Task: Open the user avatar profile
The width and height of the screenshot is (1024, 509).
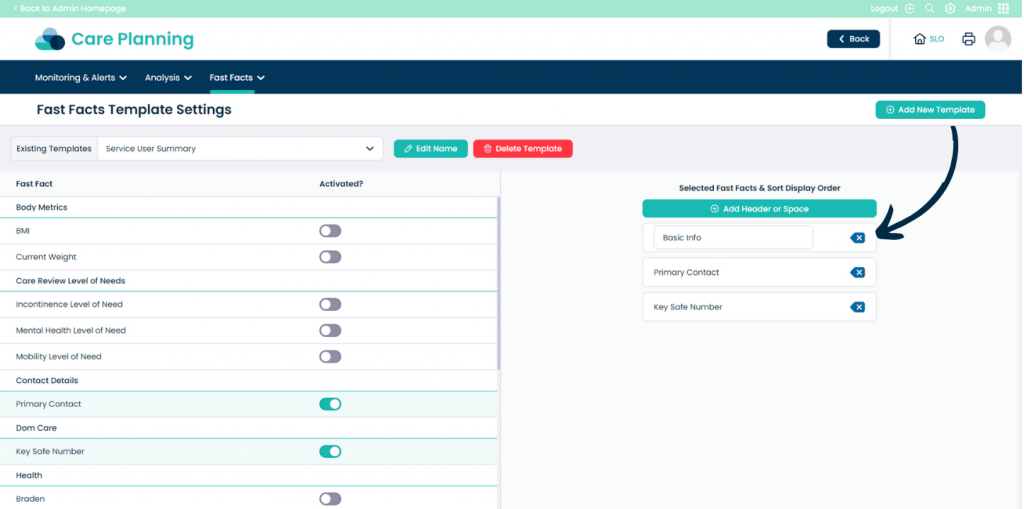Action: (998, 39)
